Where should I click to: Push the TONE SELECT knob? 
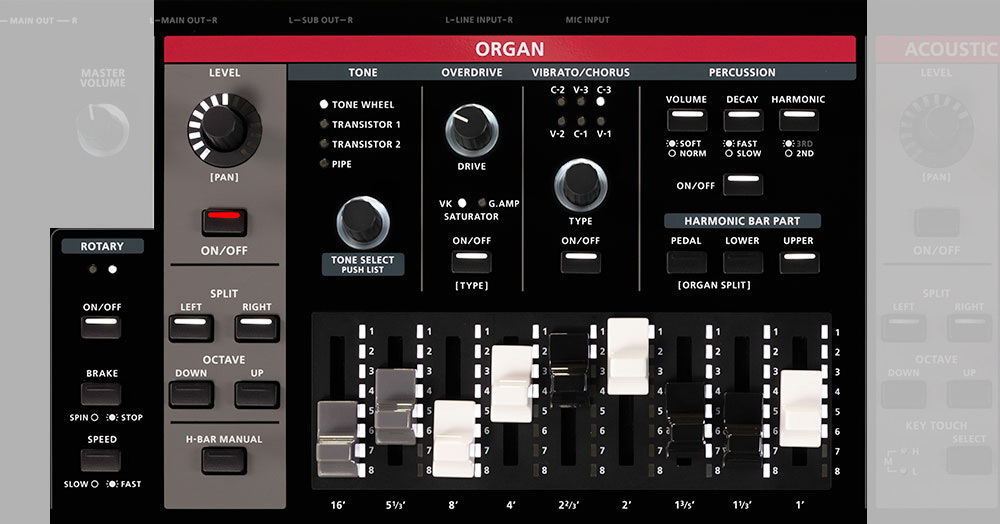pyautogui.click(x=362, y=222)
